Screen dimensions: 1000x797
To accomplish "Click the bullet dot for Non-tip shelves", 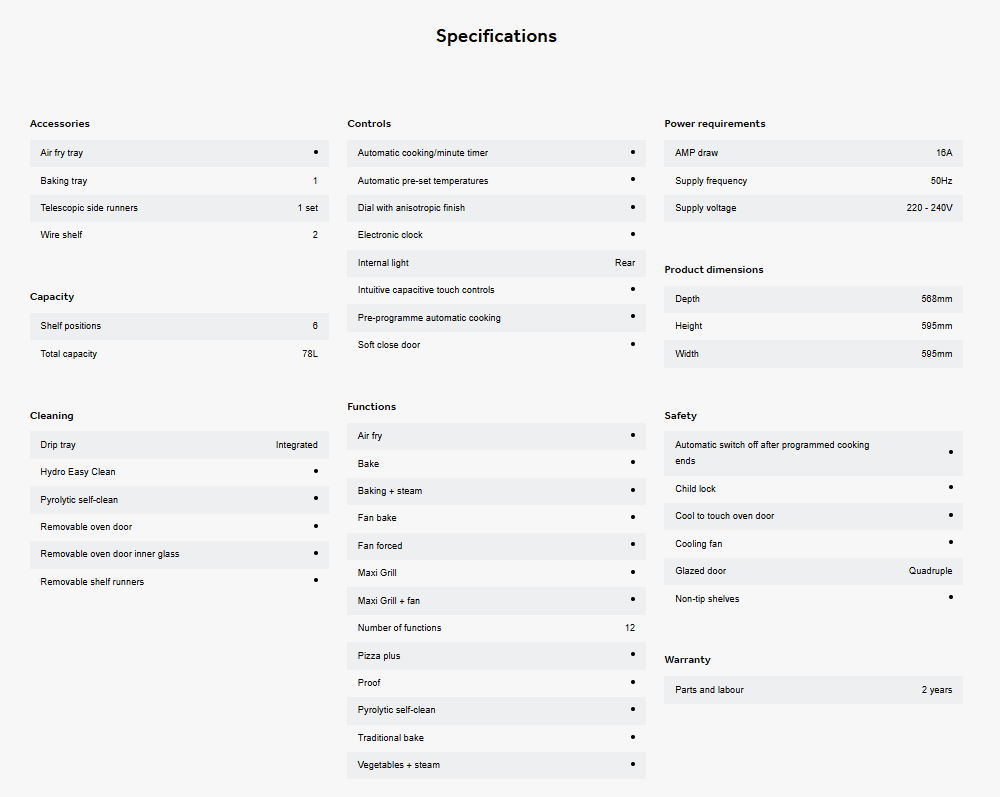I will [950, 597].
